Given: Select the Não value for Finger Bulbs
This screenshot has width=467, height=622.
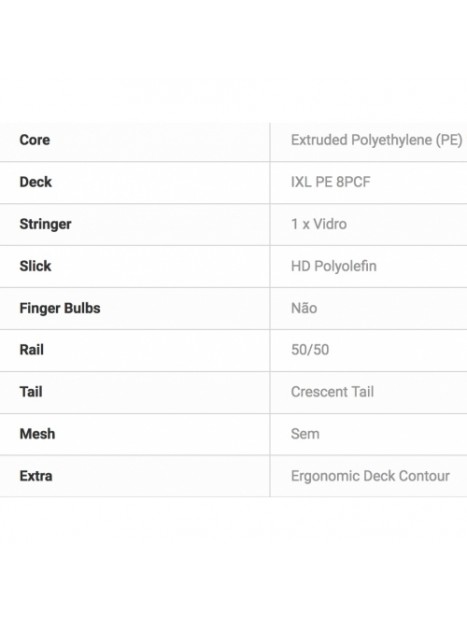Looking at the screenshot, I should 304,308.
